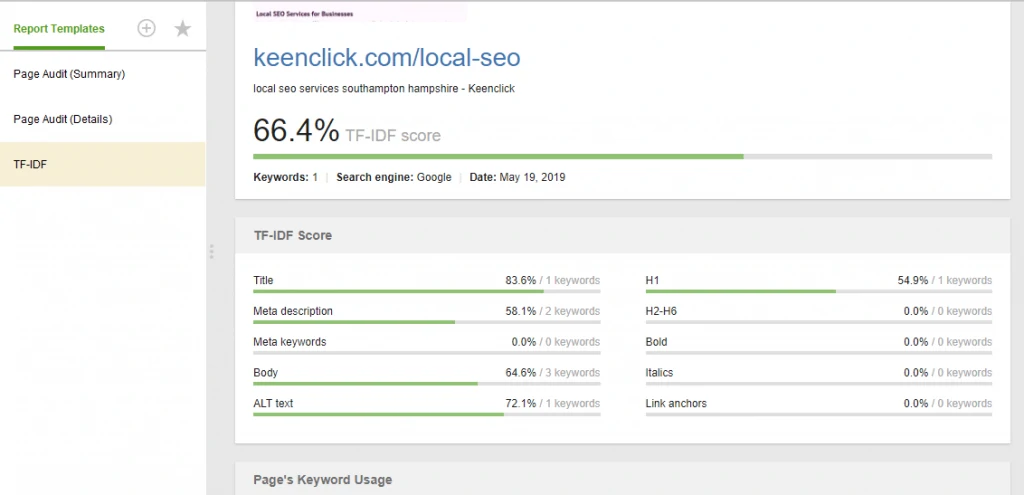Click the '64.6% / 3 keywords' value

coord(552,372)
